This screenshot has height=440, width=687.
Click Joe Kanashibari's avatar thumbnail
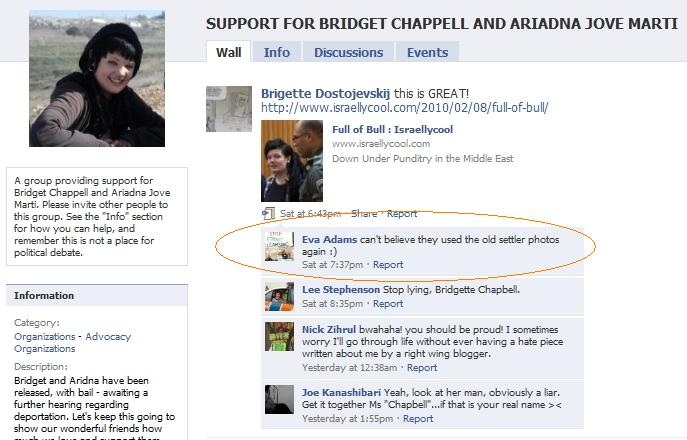point(280,399)
